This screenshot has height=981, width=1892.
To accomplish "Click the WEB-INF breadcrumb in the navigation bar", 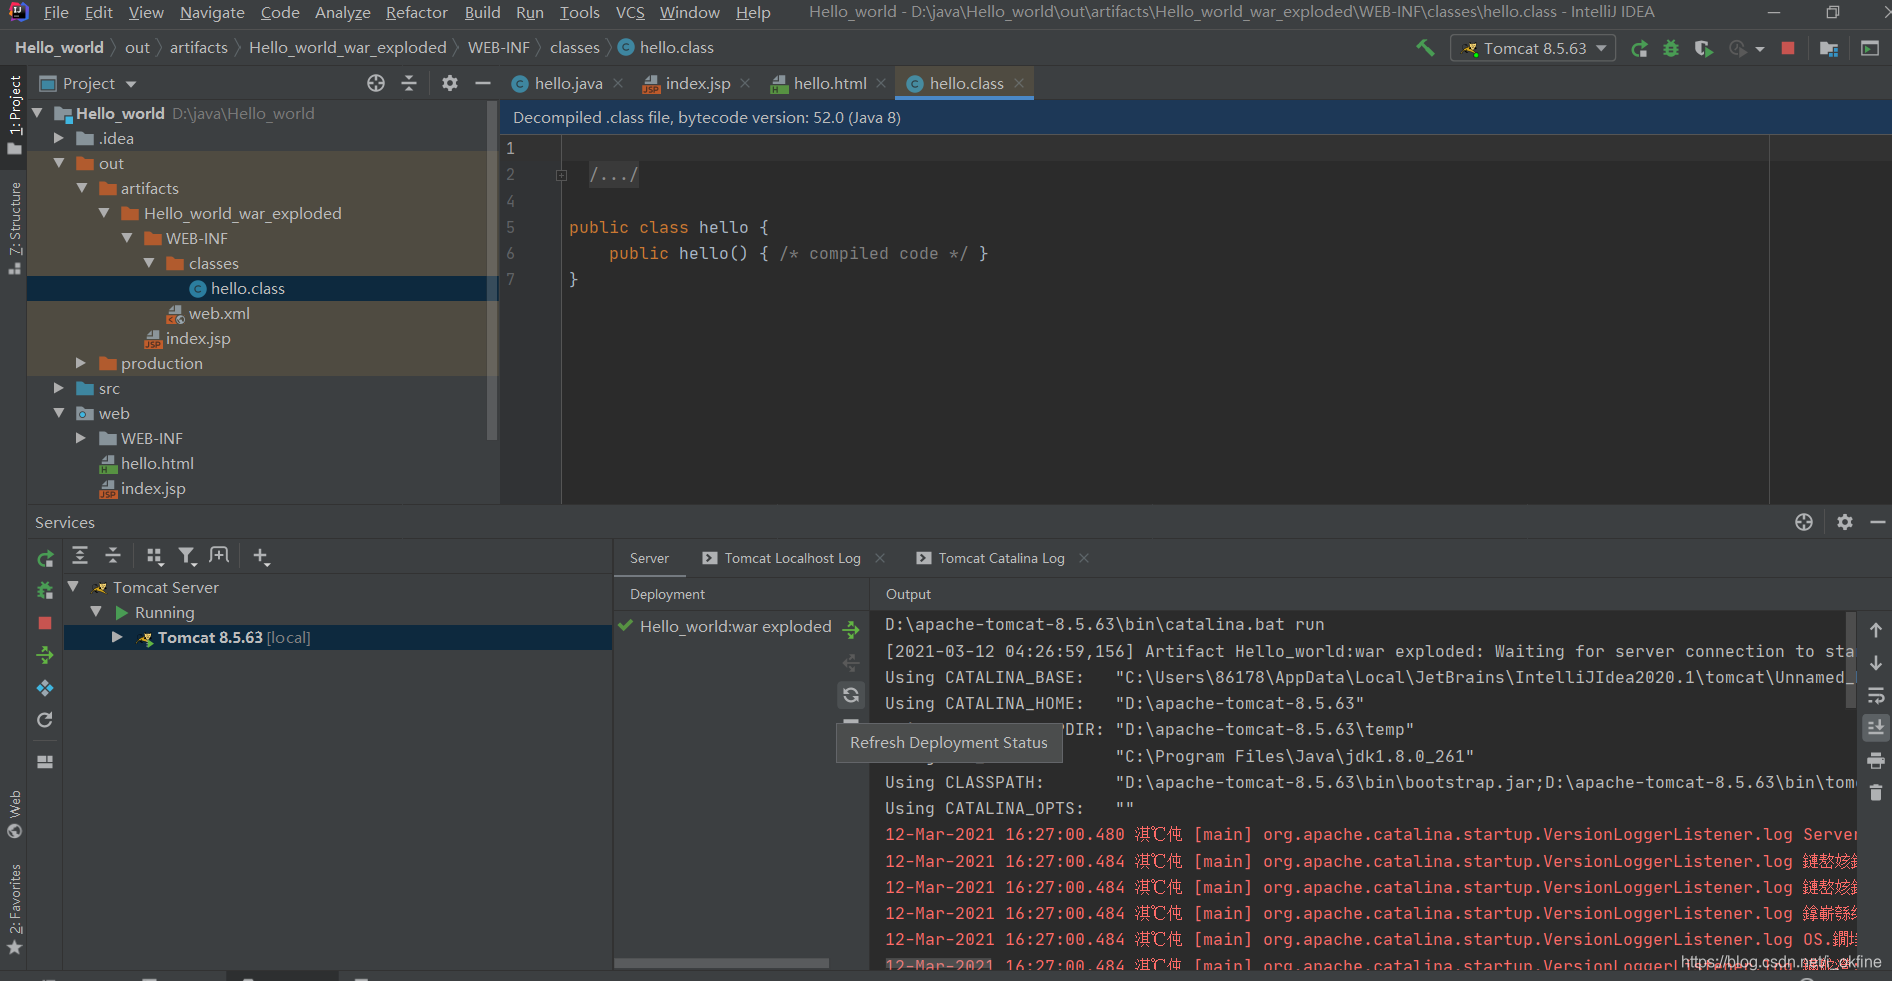I will tap(498, 47).
